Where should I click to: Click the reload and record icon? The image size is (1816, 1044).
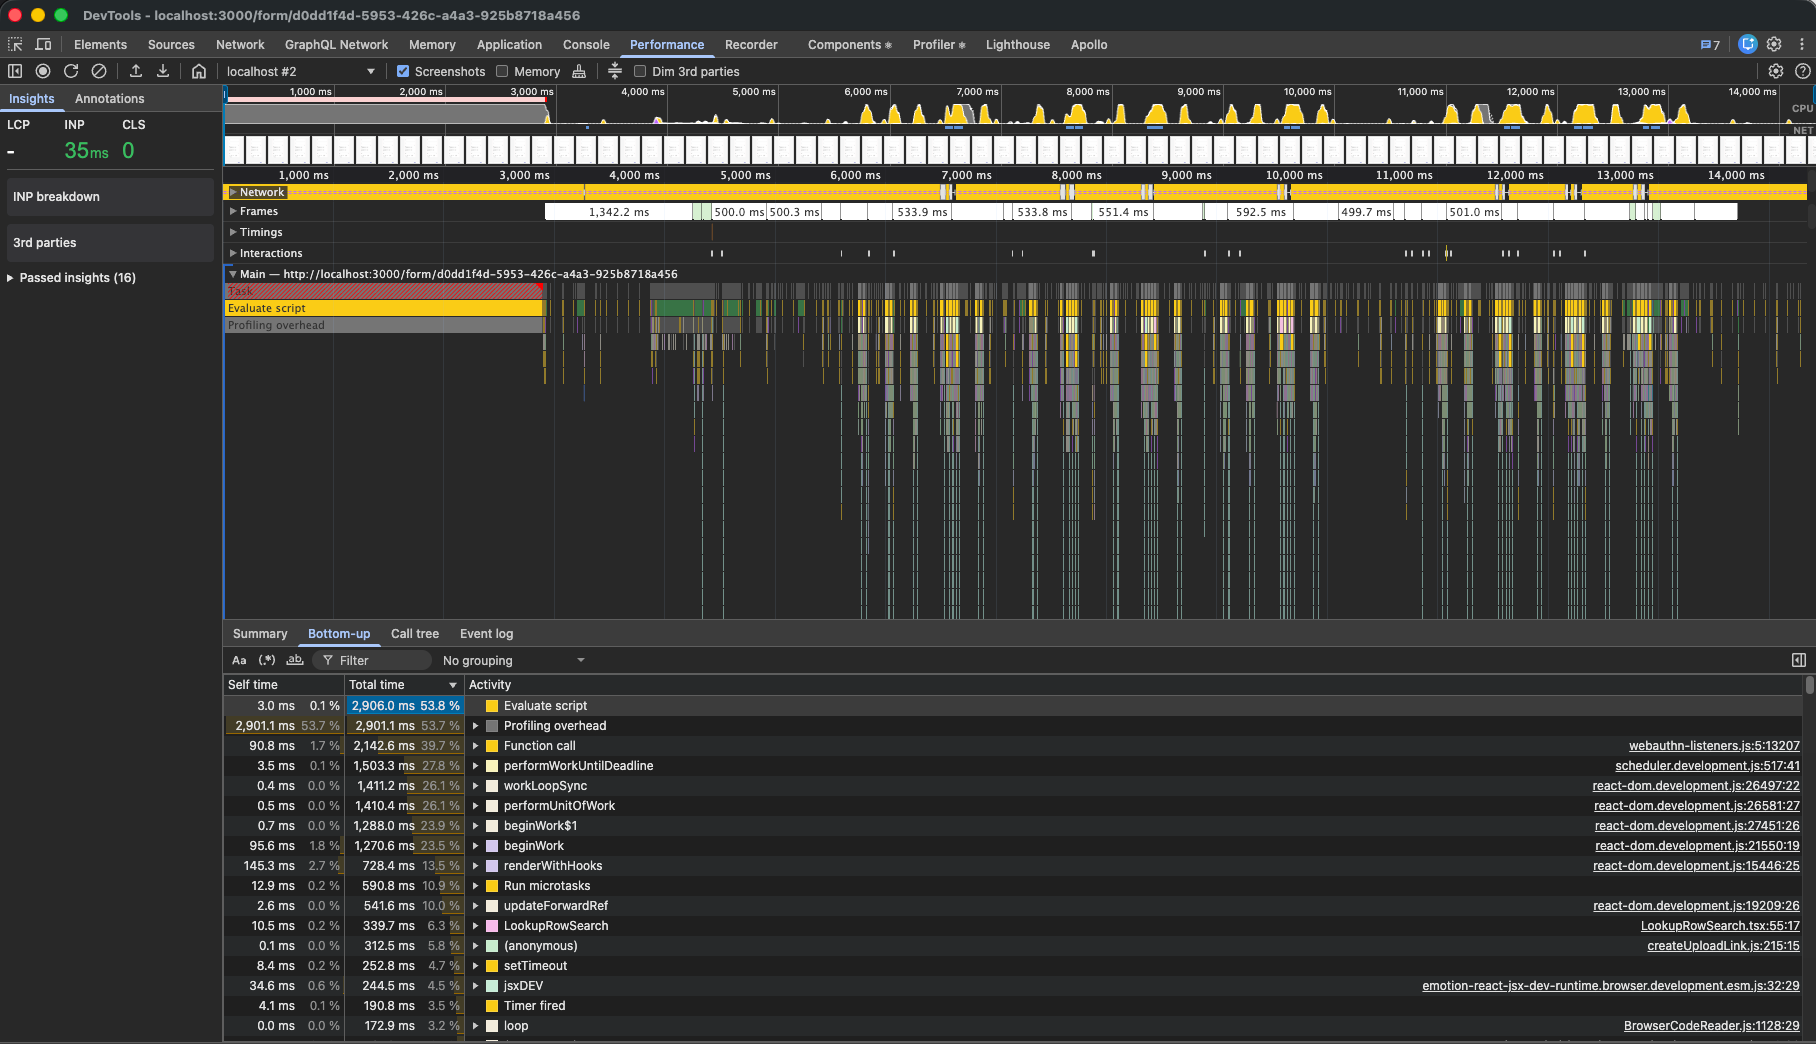71,71
